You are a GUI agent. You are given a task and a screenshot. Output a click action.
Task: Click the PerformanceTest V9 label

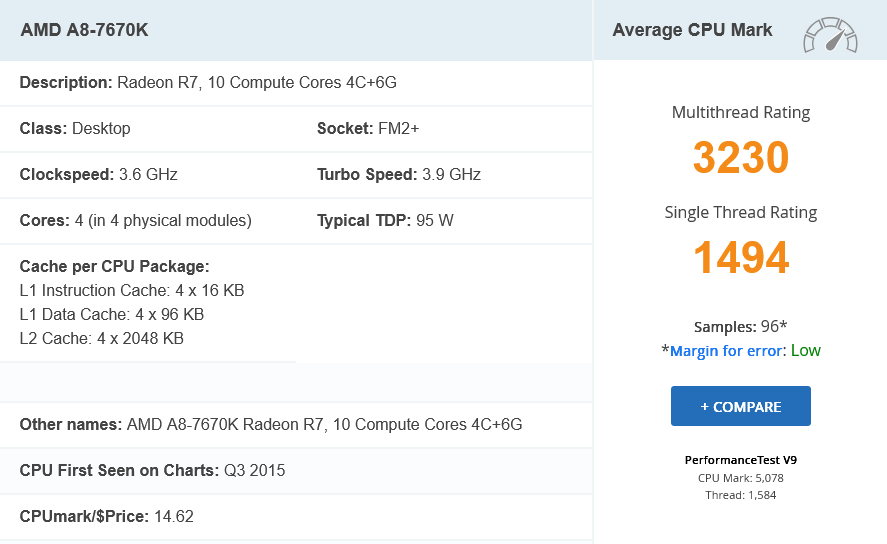coord(740,461)
